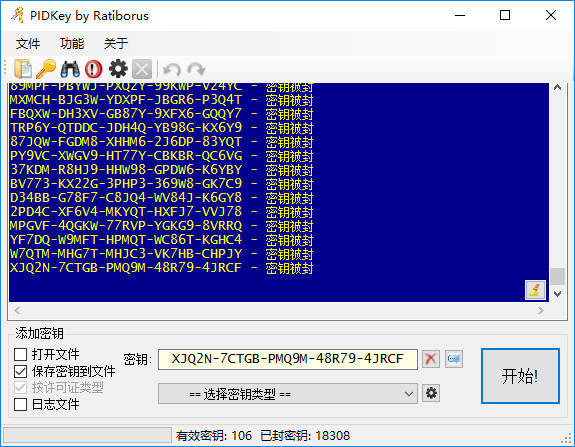The image size is (575, 447).
Task: Select key line PY9VC-XWGV9-HT77Y-CBKBR-QC6VG
Action: coord(161,156)
